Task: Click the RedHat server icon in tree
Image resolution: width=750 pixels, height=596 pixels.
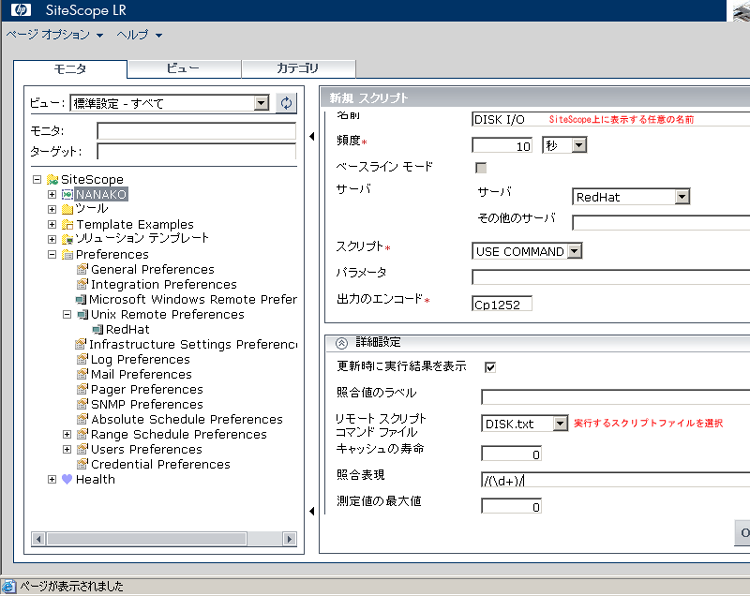Action: (98, 330)
